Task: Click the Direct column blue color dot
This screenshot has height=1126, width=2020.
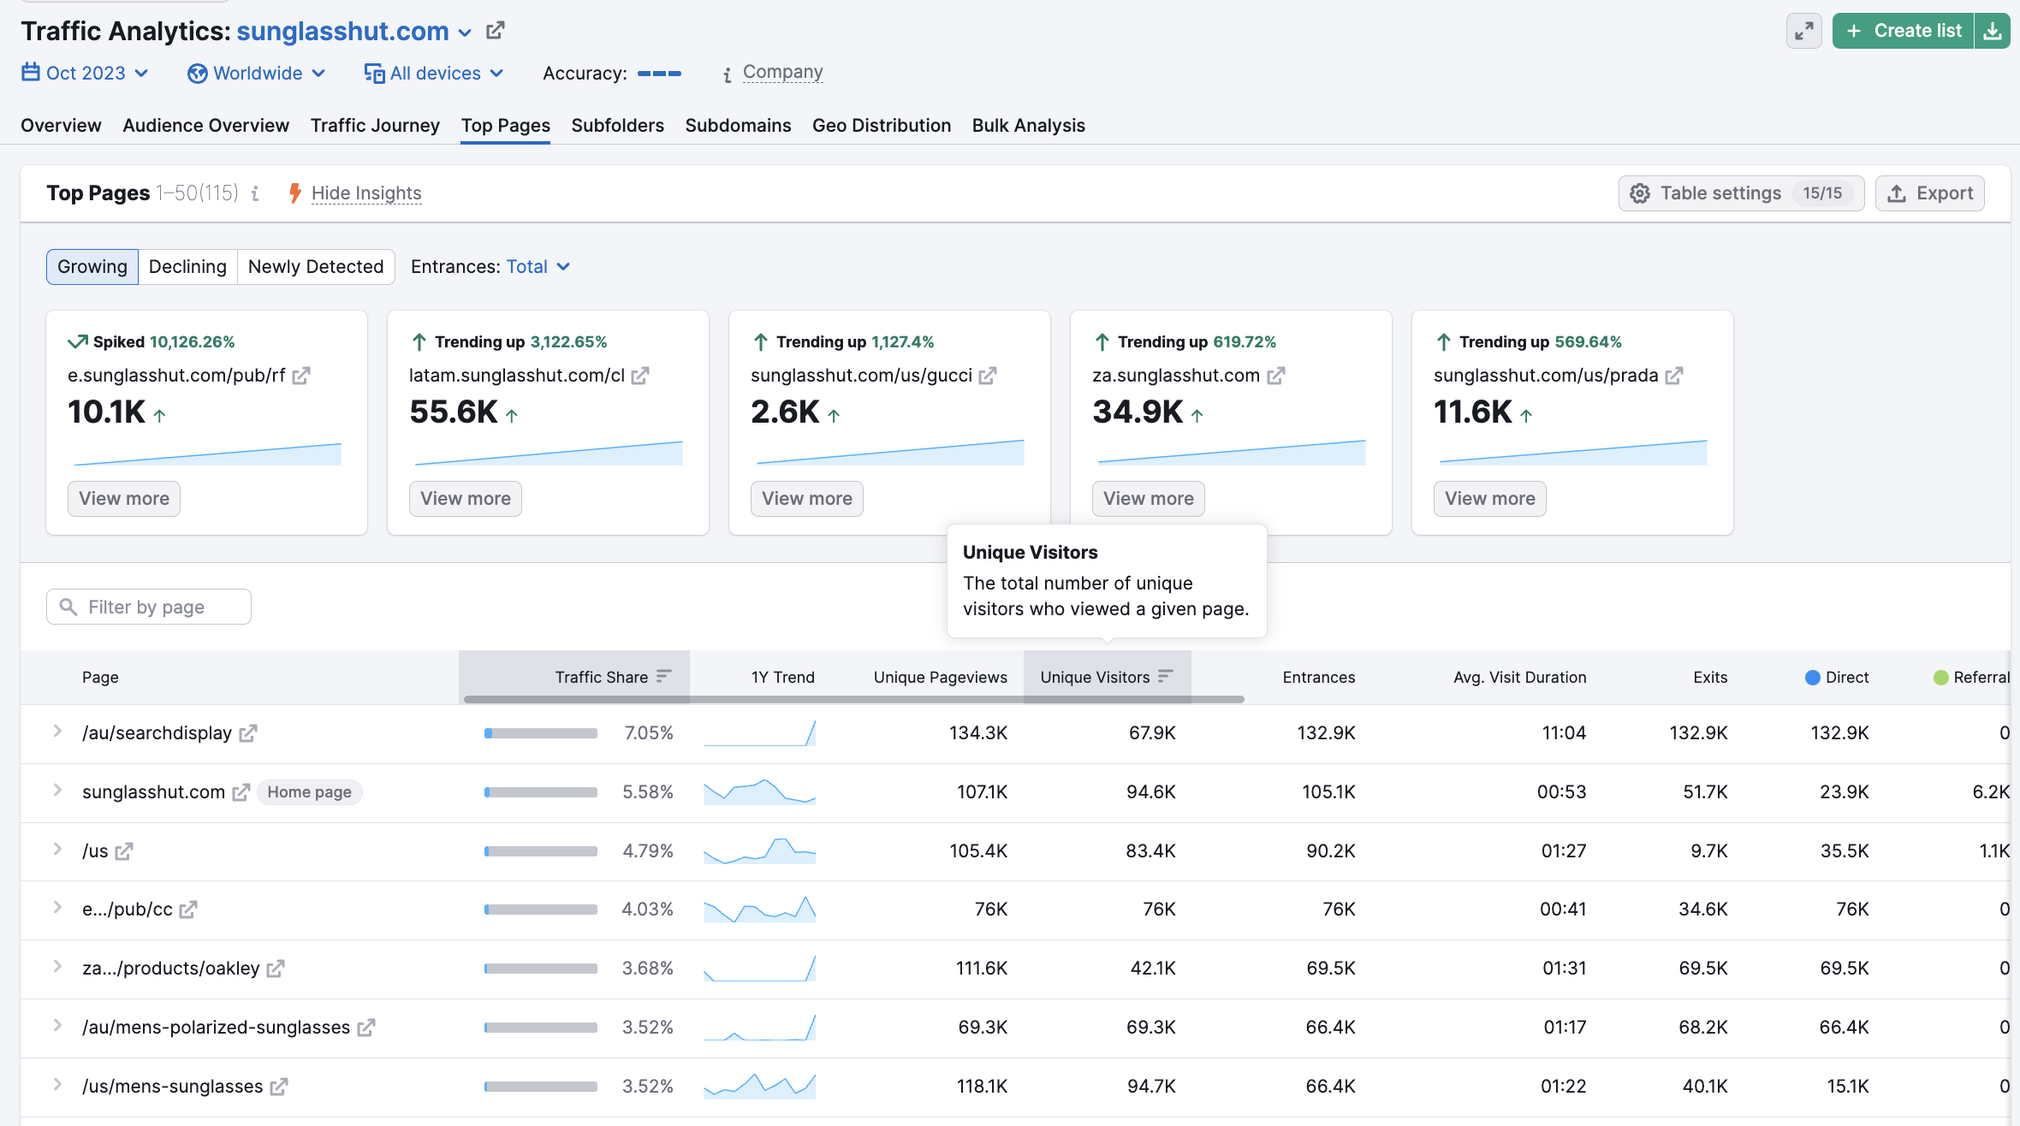Action: [x=1812, y=678]
